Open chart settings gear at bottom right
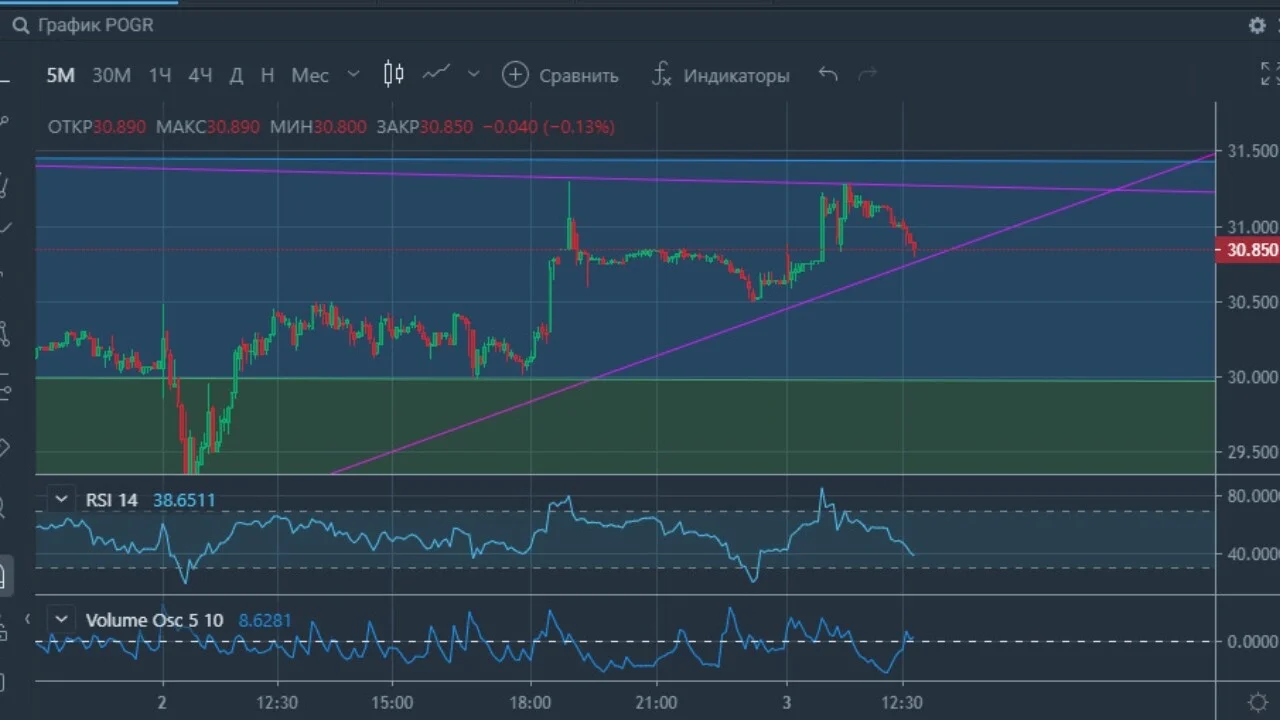 (x=1258, y=701)
